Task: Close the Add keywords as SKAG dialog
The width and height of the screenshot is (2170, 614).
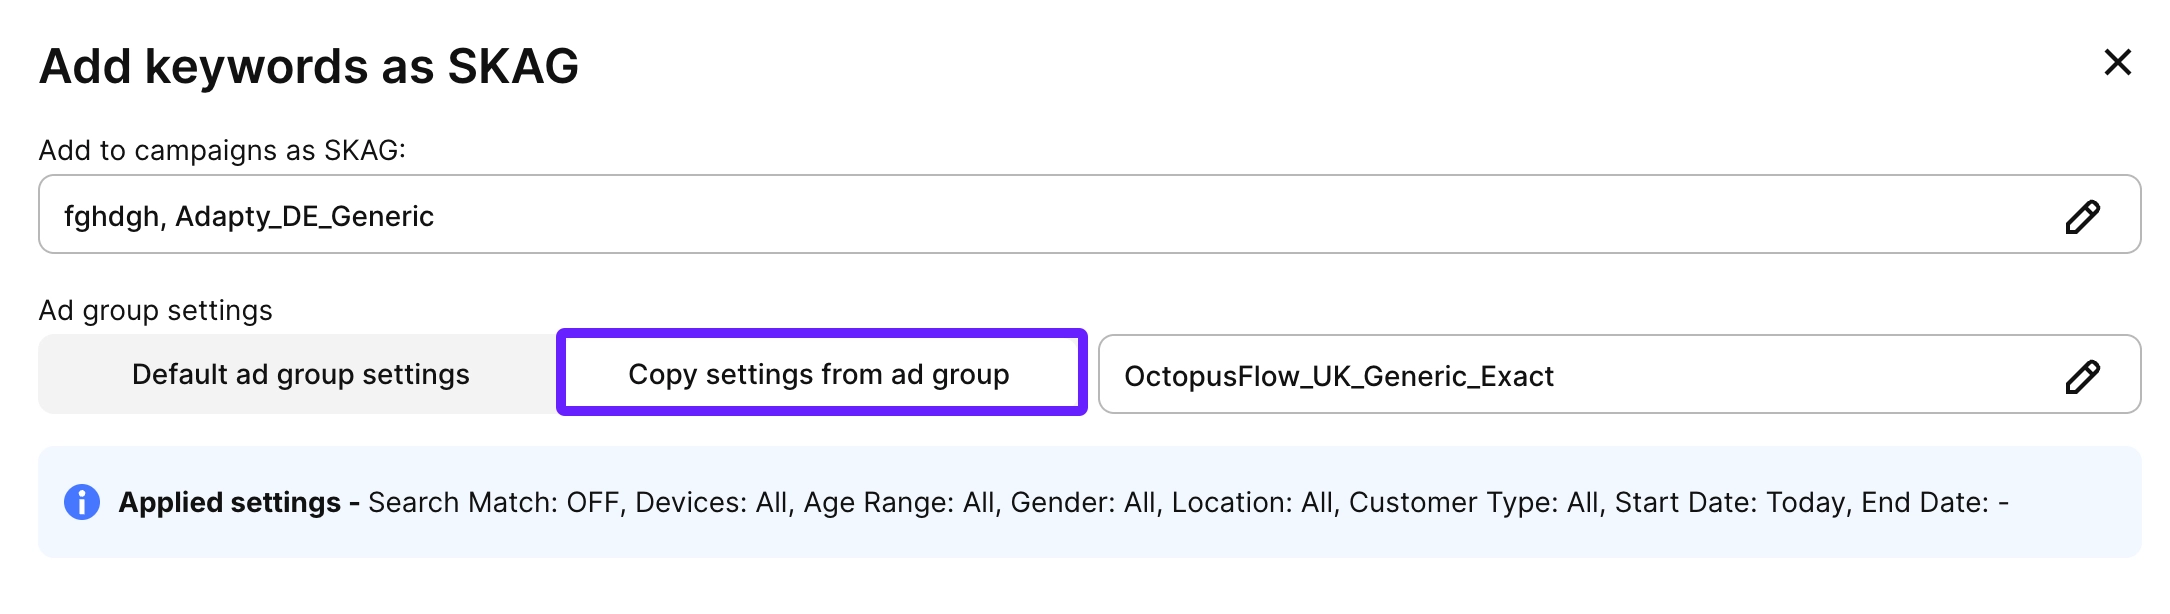Action: click(x=2117, y=63)
